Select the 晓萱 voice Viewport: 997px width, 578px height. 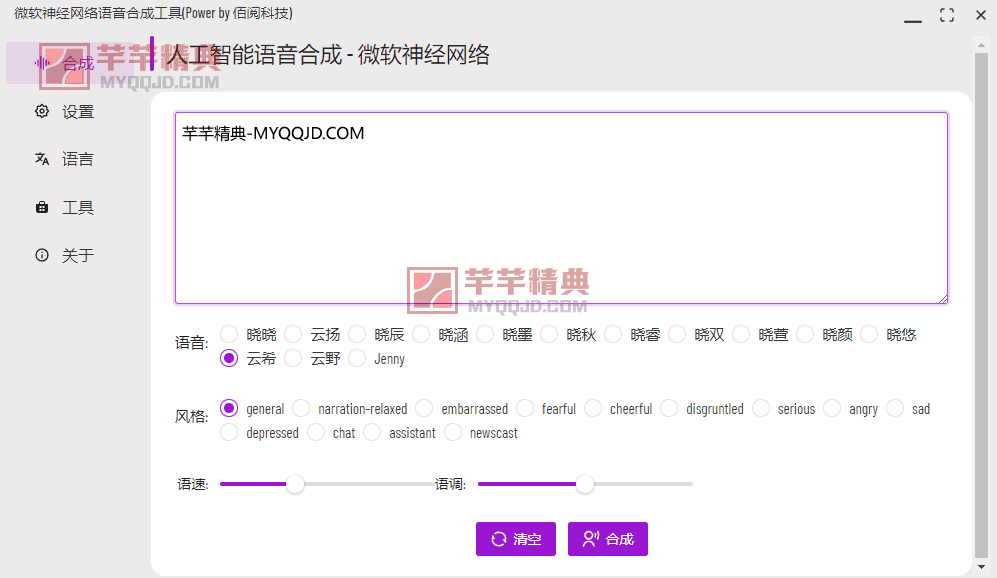coord(741,334)
